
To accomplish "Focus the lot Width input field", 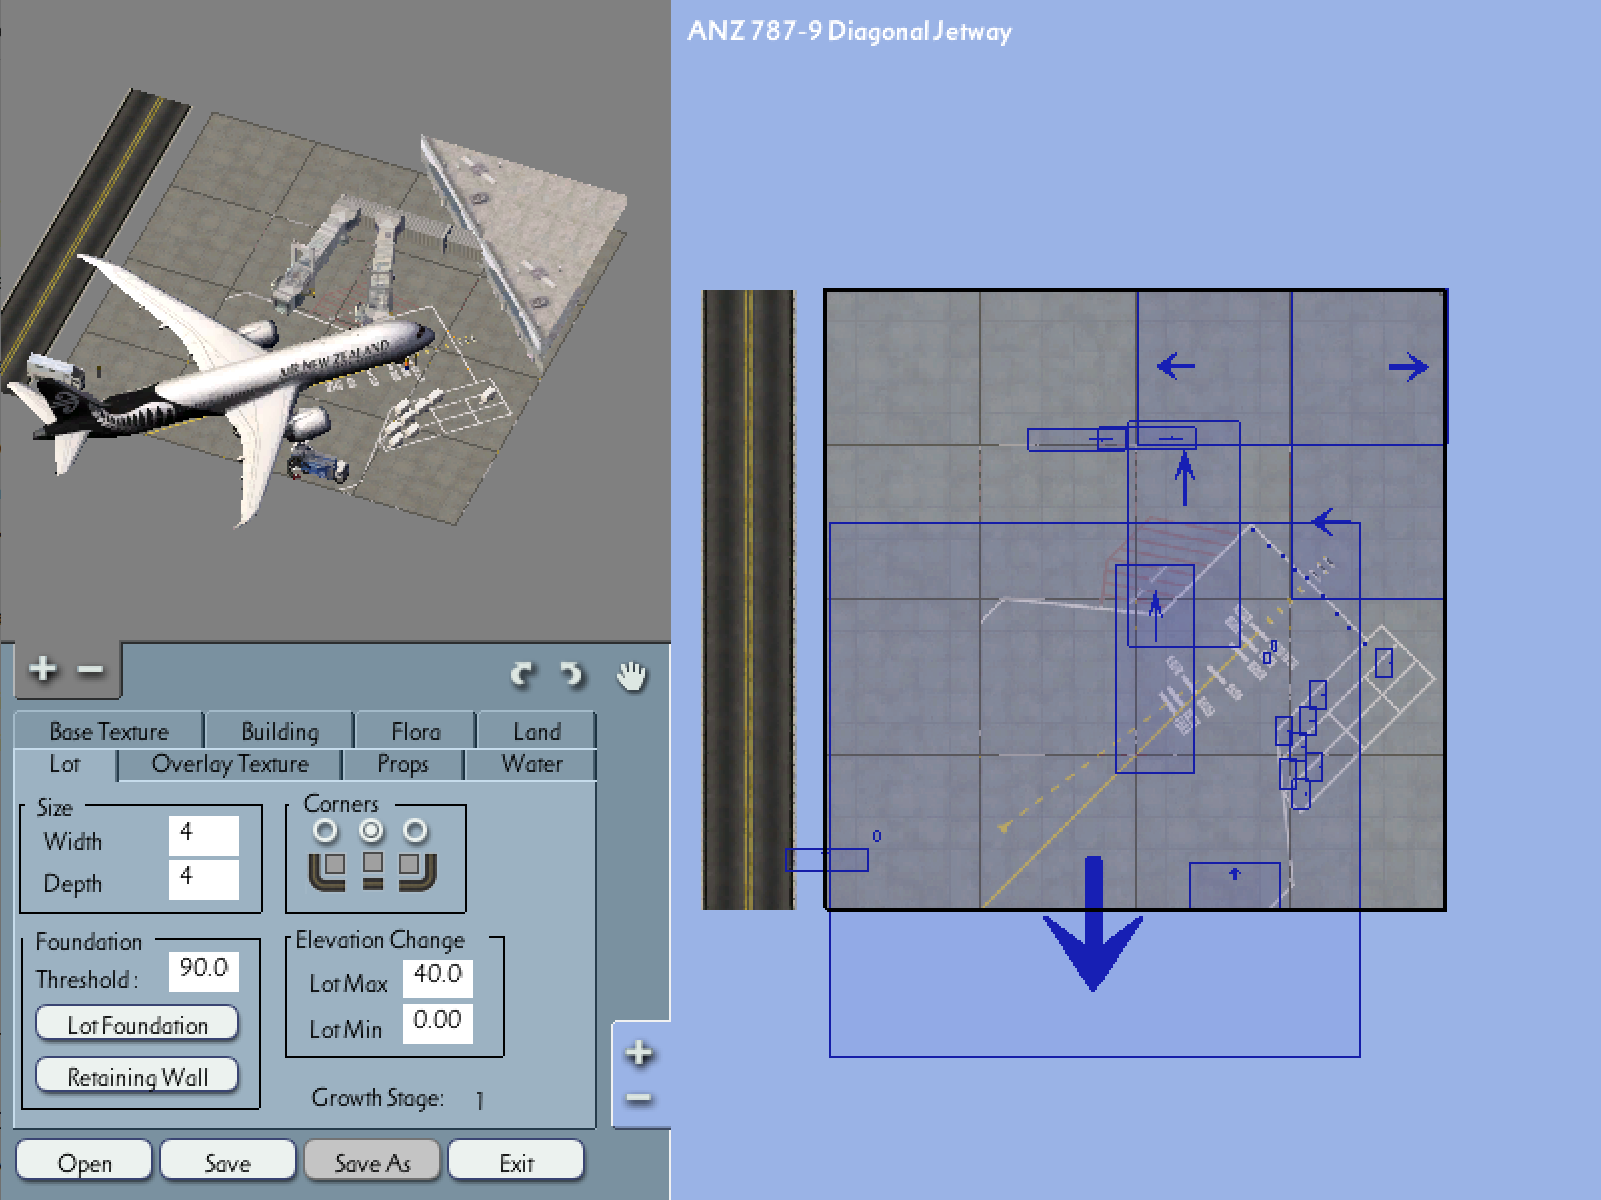I will 204,835.
